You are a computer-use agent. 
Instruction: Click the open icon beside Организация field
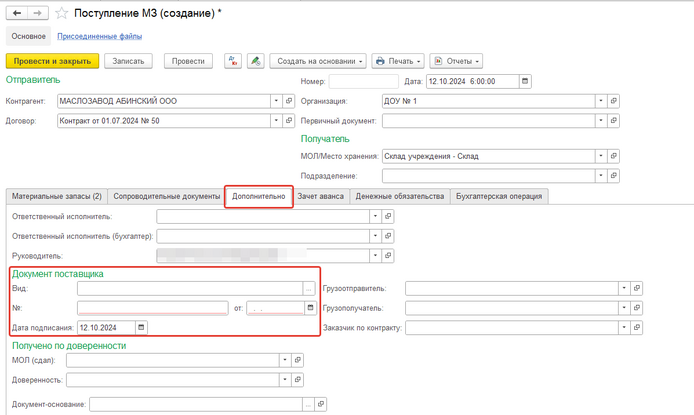614,101
